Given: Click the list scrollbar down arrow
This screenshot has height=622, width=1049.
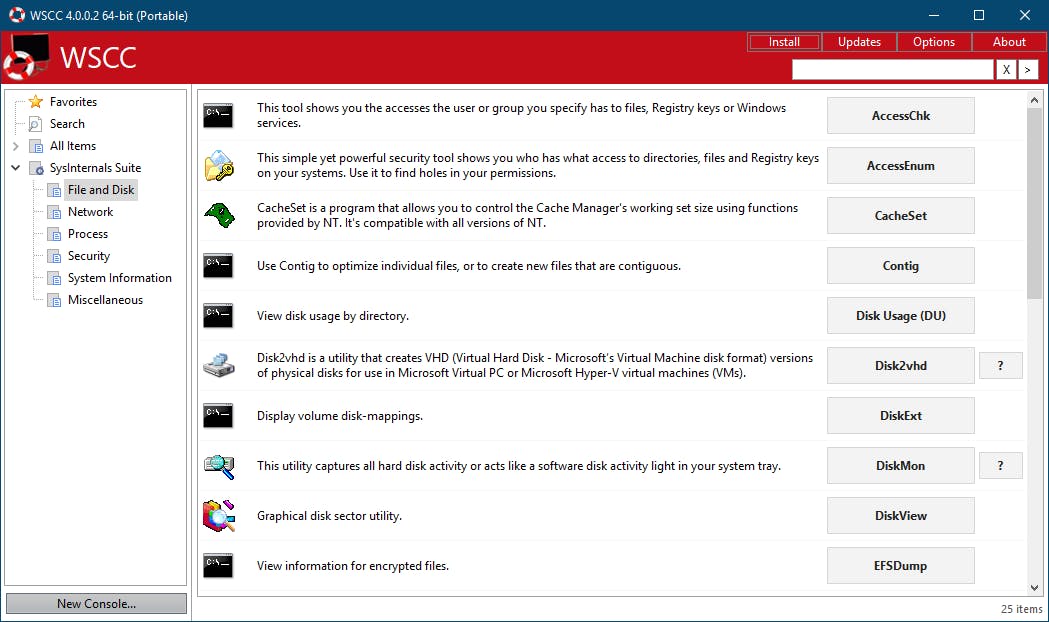Looking at the screenshot, I should click(x=1034, y=588).
